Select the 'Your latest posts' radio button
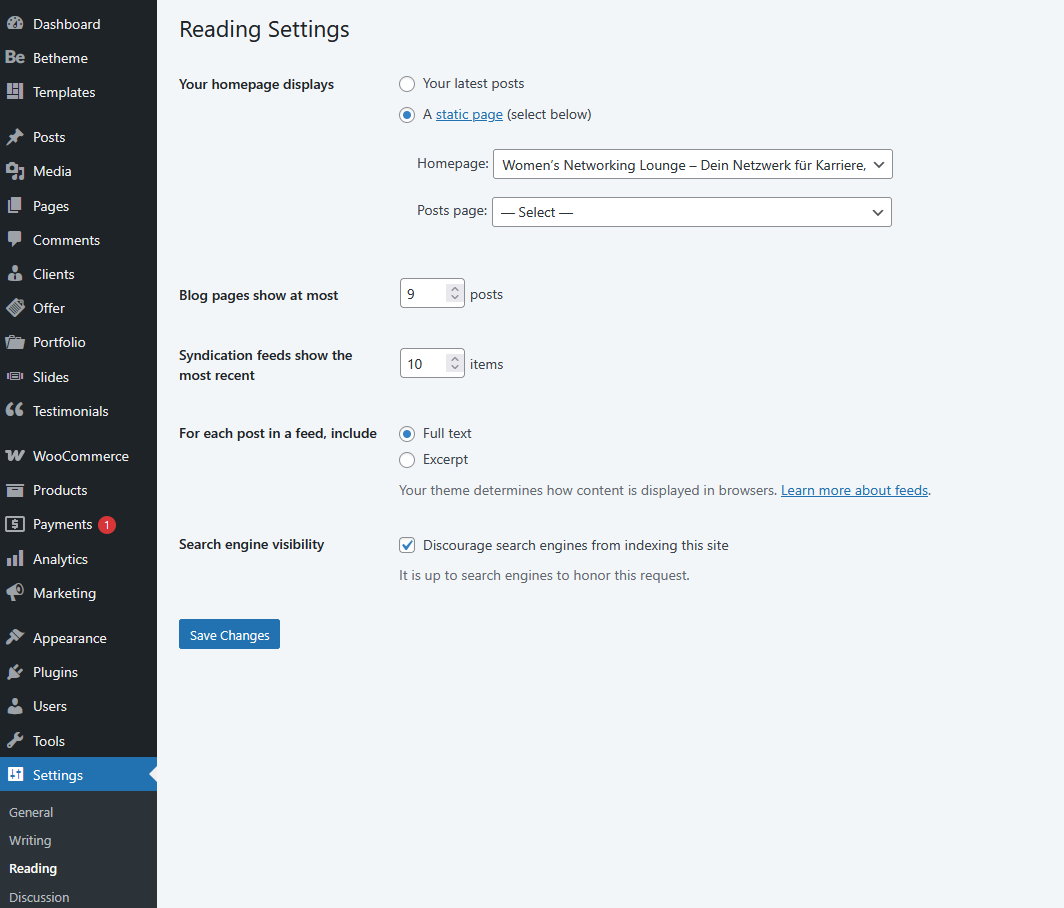Screen dimensions: 1064x908 coord(407,84)
